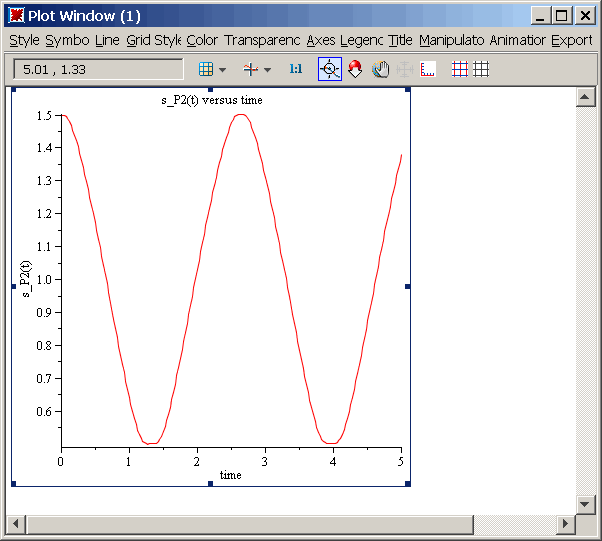Screen dimensions: 602x541
Task: Select the scale/zoom plot tool
Action: 355,69
